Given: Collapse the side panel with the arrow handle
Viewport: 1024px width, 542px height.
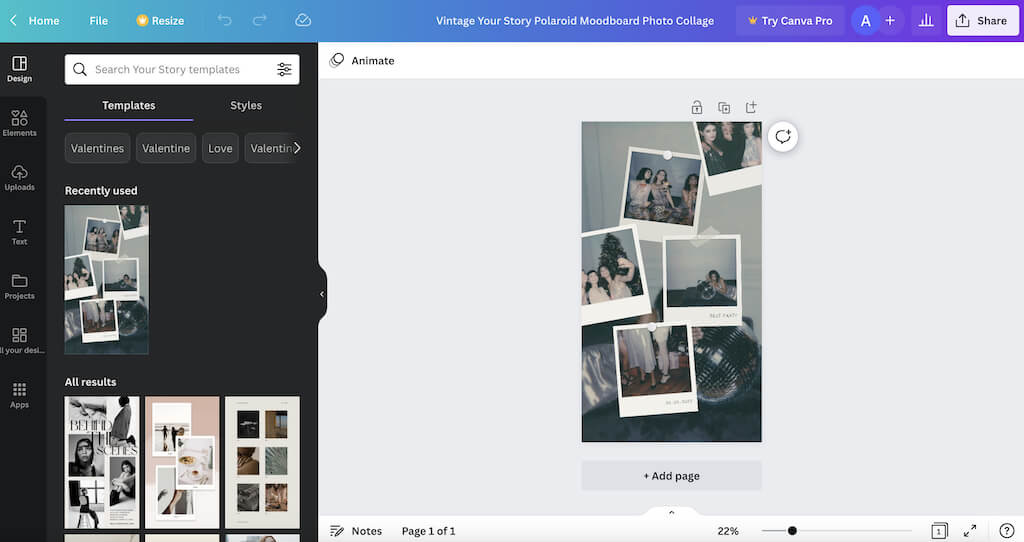Looking at the screenshot, I should coord(322,294).
